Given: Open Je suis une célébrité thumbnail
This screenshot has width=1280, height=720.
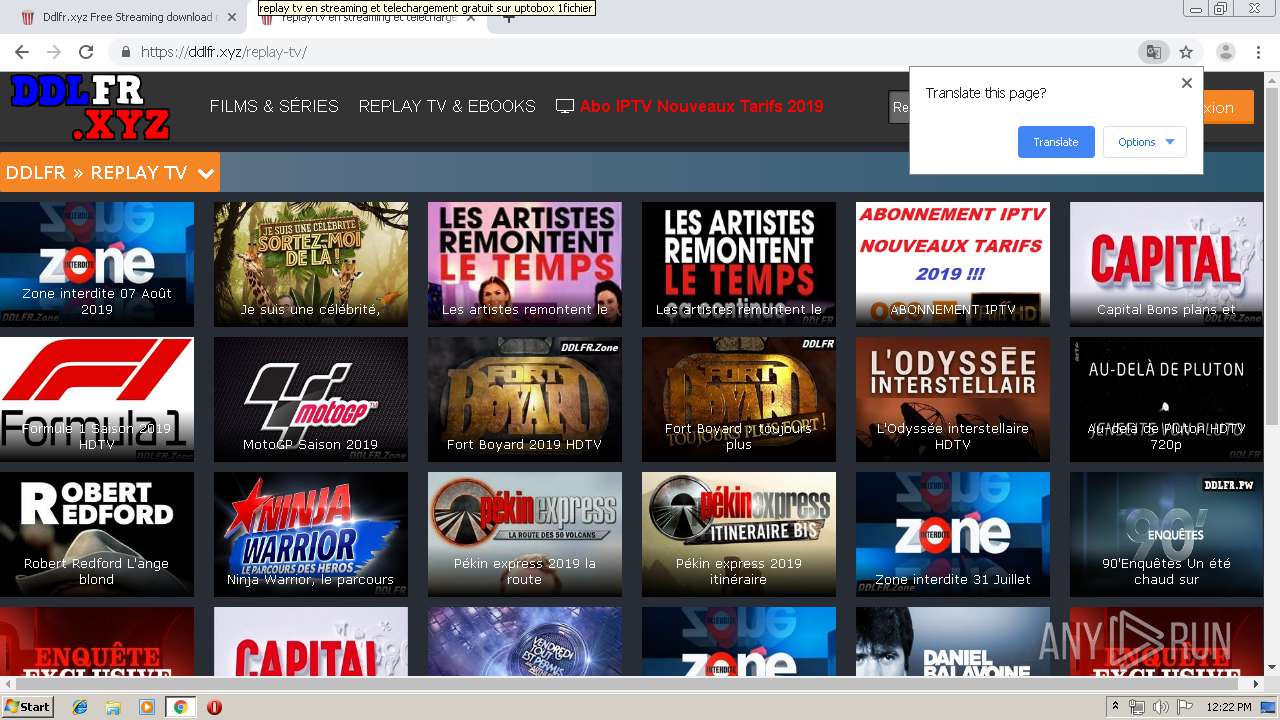Looking at the screenshot, I should click(311, 264).
